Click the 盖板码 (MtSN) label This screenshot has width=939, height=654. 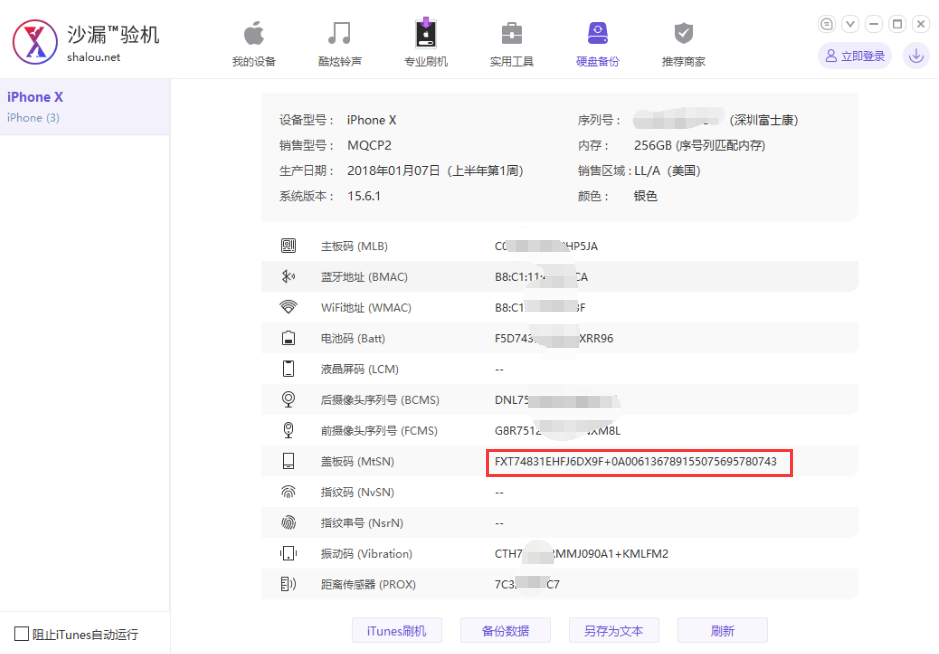point(358,461)
